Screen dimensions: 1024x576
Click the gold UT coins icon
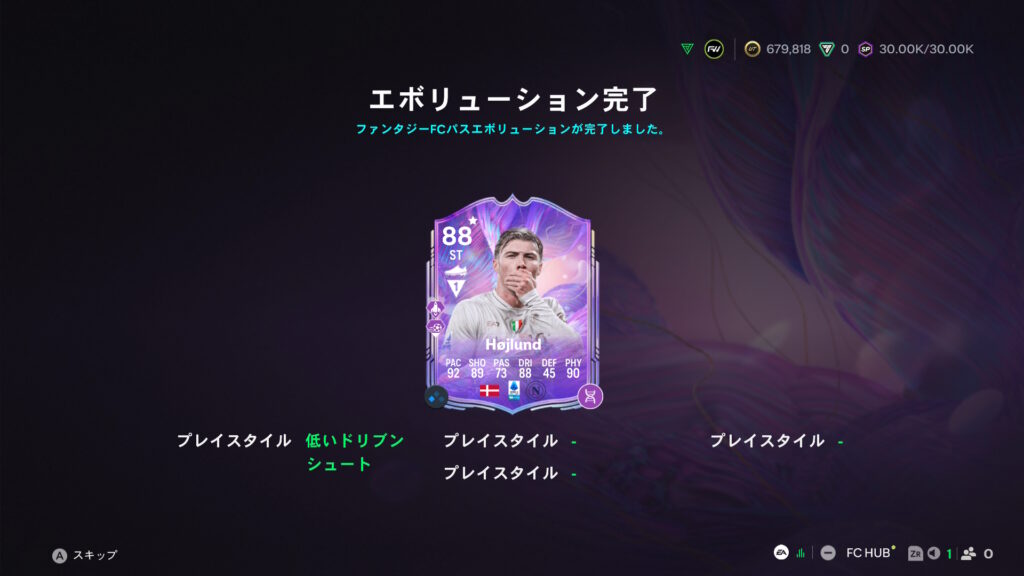click(x=752, y=49)
